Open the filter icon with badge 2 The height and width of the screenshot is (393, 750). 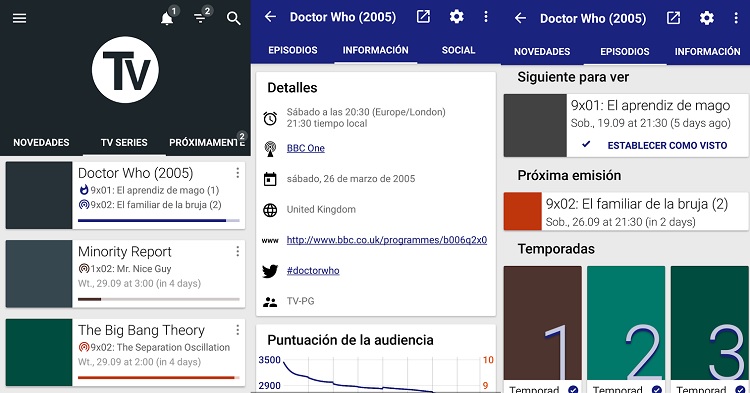tap(200, 18)
